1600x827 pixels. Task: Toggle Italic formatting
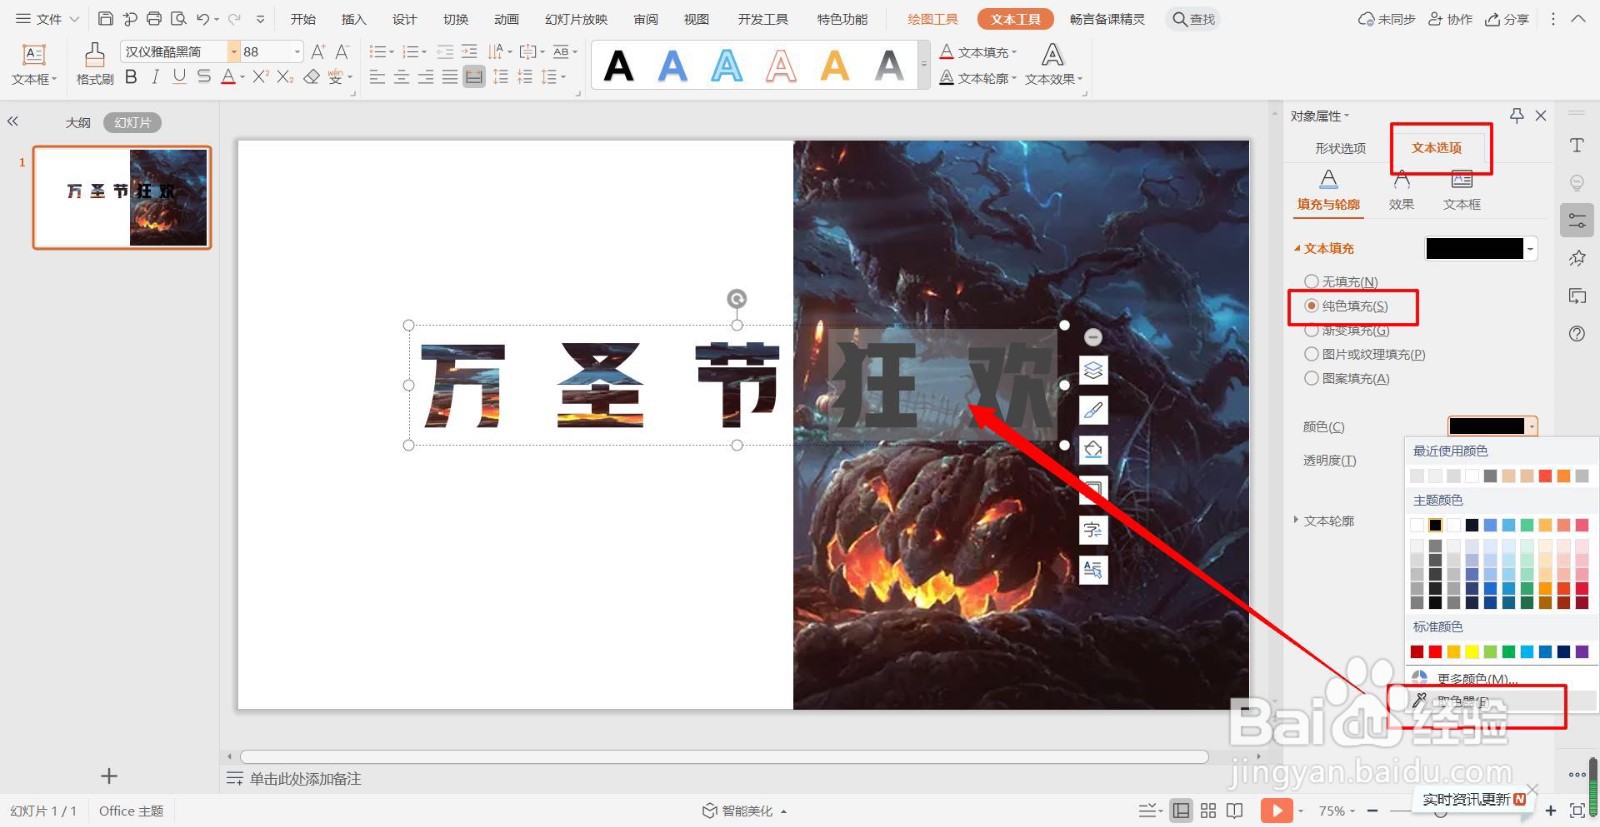[x=155, y=77]
